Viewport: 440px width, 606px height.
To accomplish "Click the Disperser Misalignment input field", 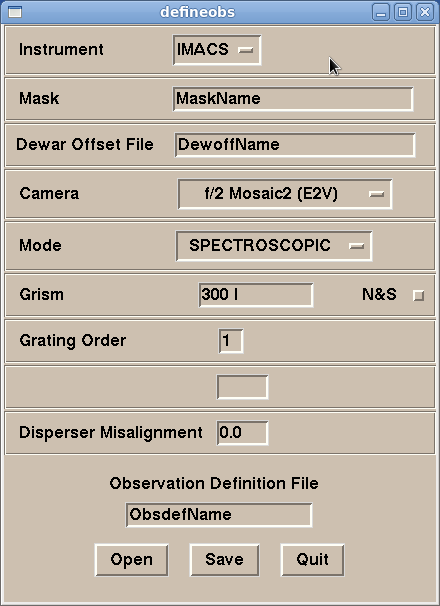I will pyautogui.click(x=242, y=432).
